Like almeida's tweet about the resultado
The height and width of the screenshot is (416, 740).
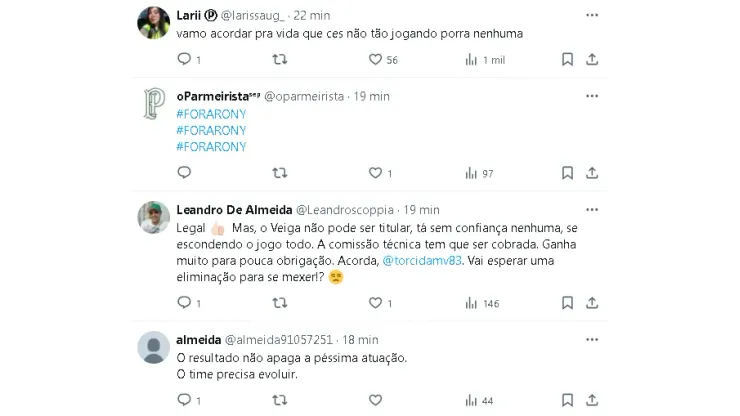(375, 400)
